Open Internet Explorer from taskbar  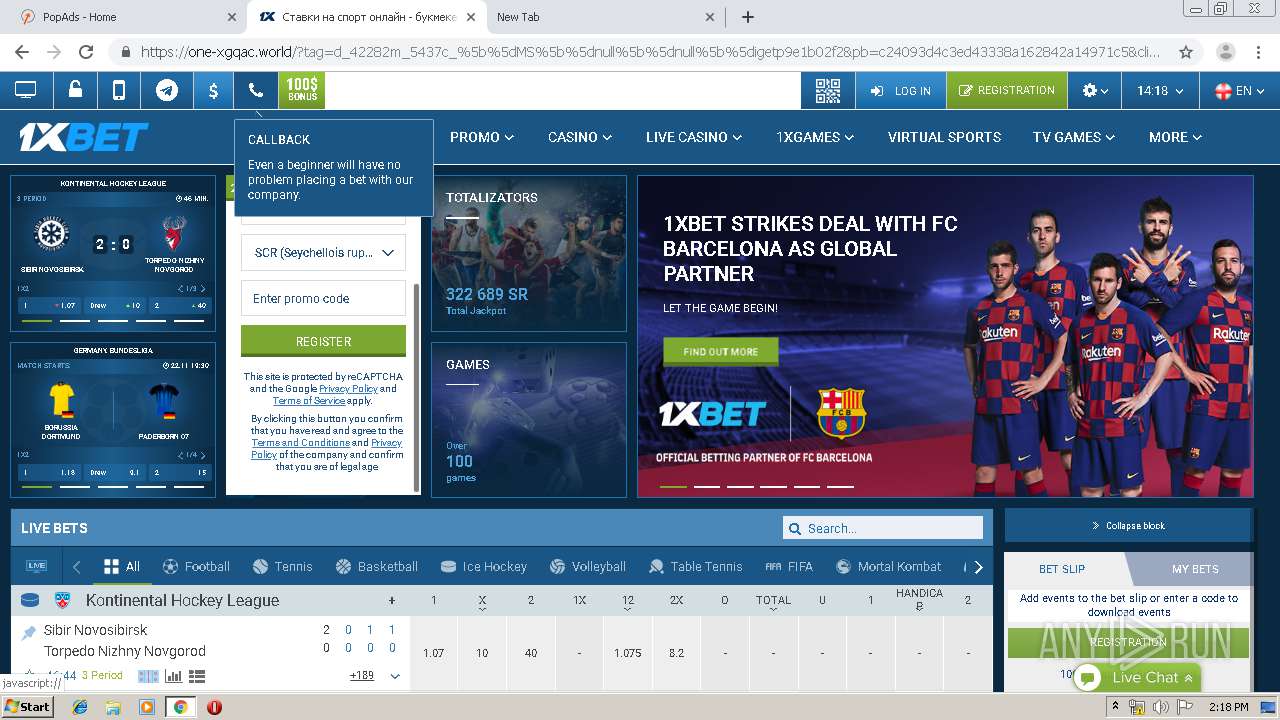click(80, 707)
